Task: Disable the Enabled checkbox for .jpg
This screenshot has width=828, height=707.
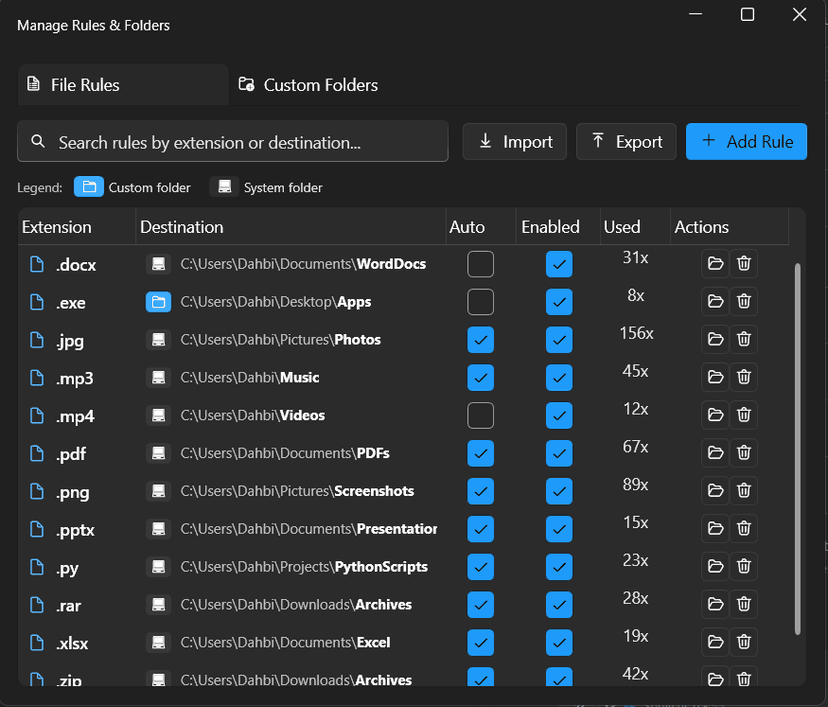Action: [x=559, y=339]
